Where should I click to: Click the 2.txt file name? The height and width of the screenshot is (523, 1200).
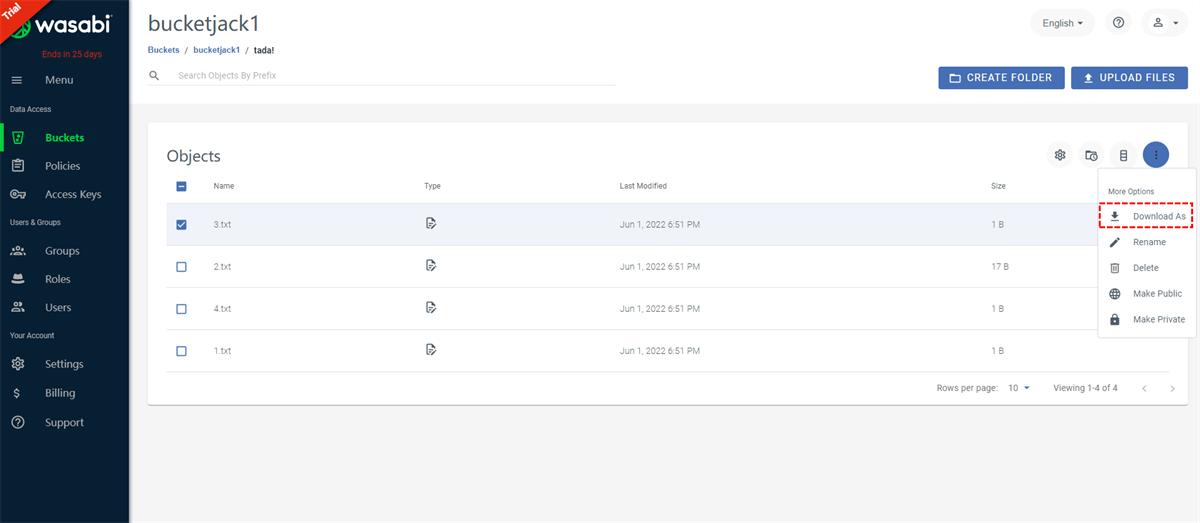tap(222, 267)
